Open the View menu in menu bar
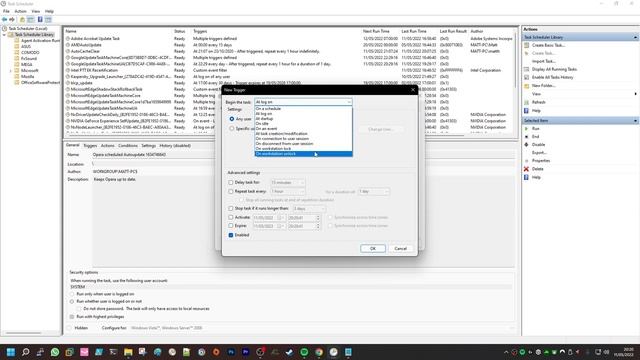Screen dimensions: 640x360 (x=36, y=11)
